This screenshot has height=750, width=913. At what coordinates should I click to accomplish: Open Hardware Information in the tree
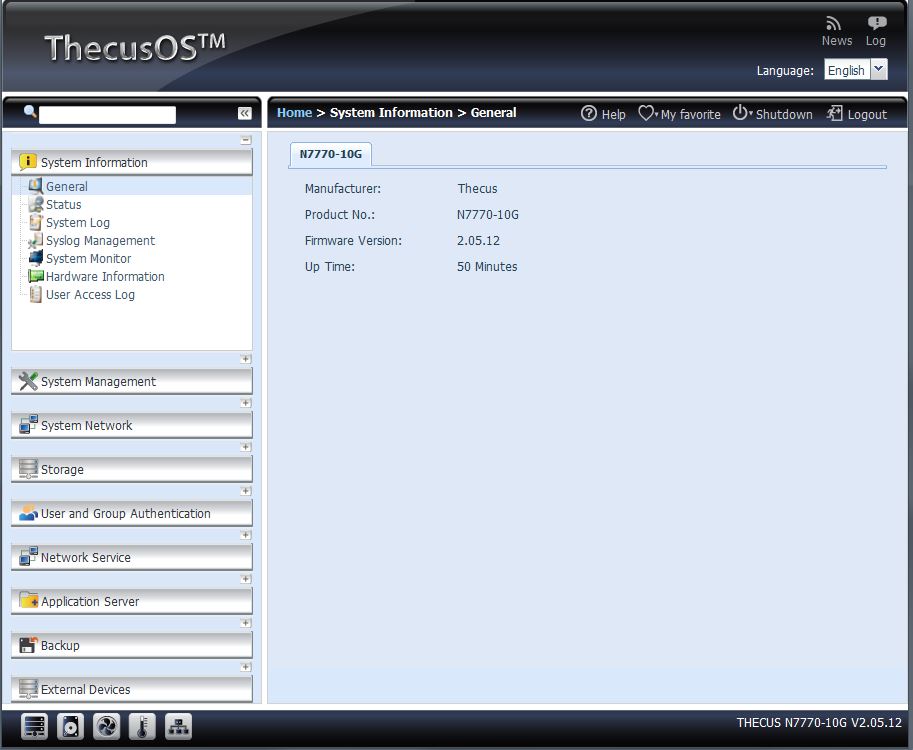[105, 277]
